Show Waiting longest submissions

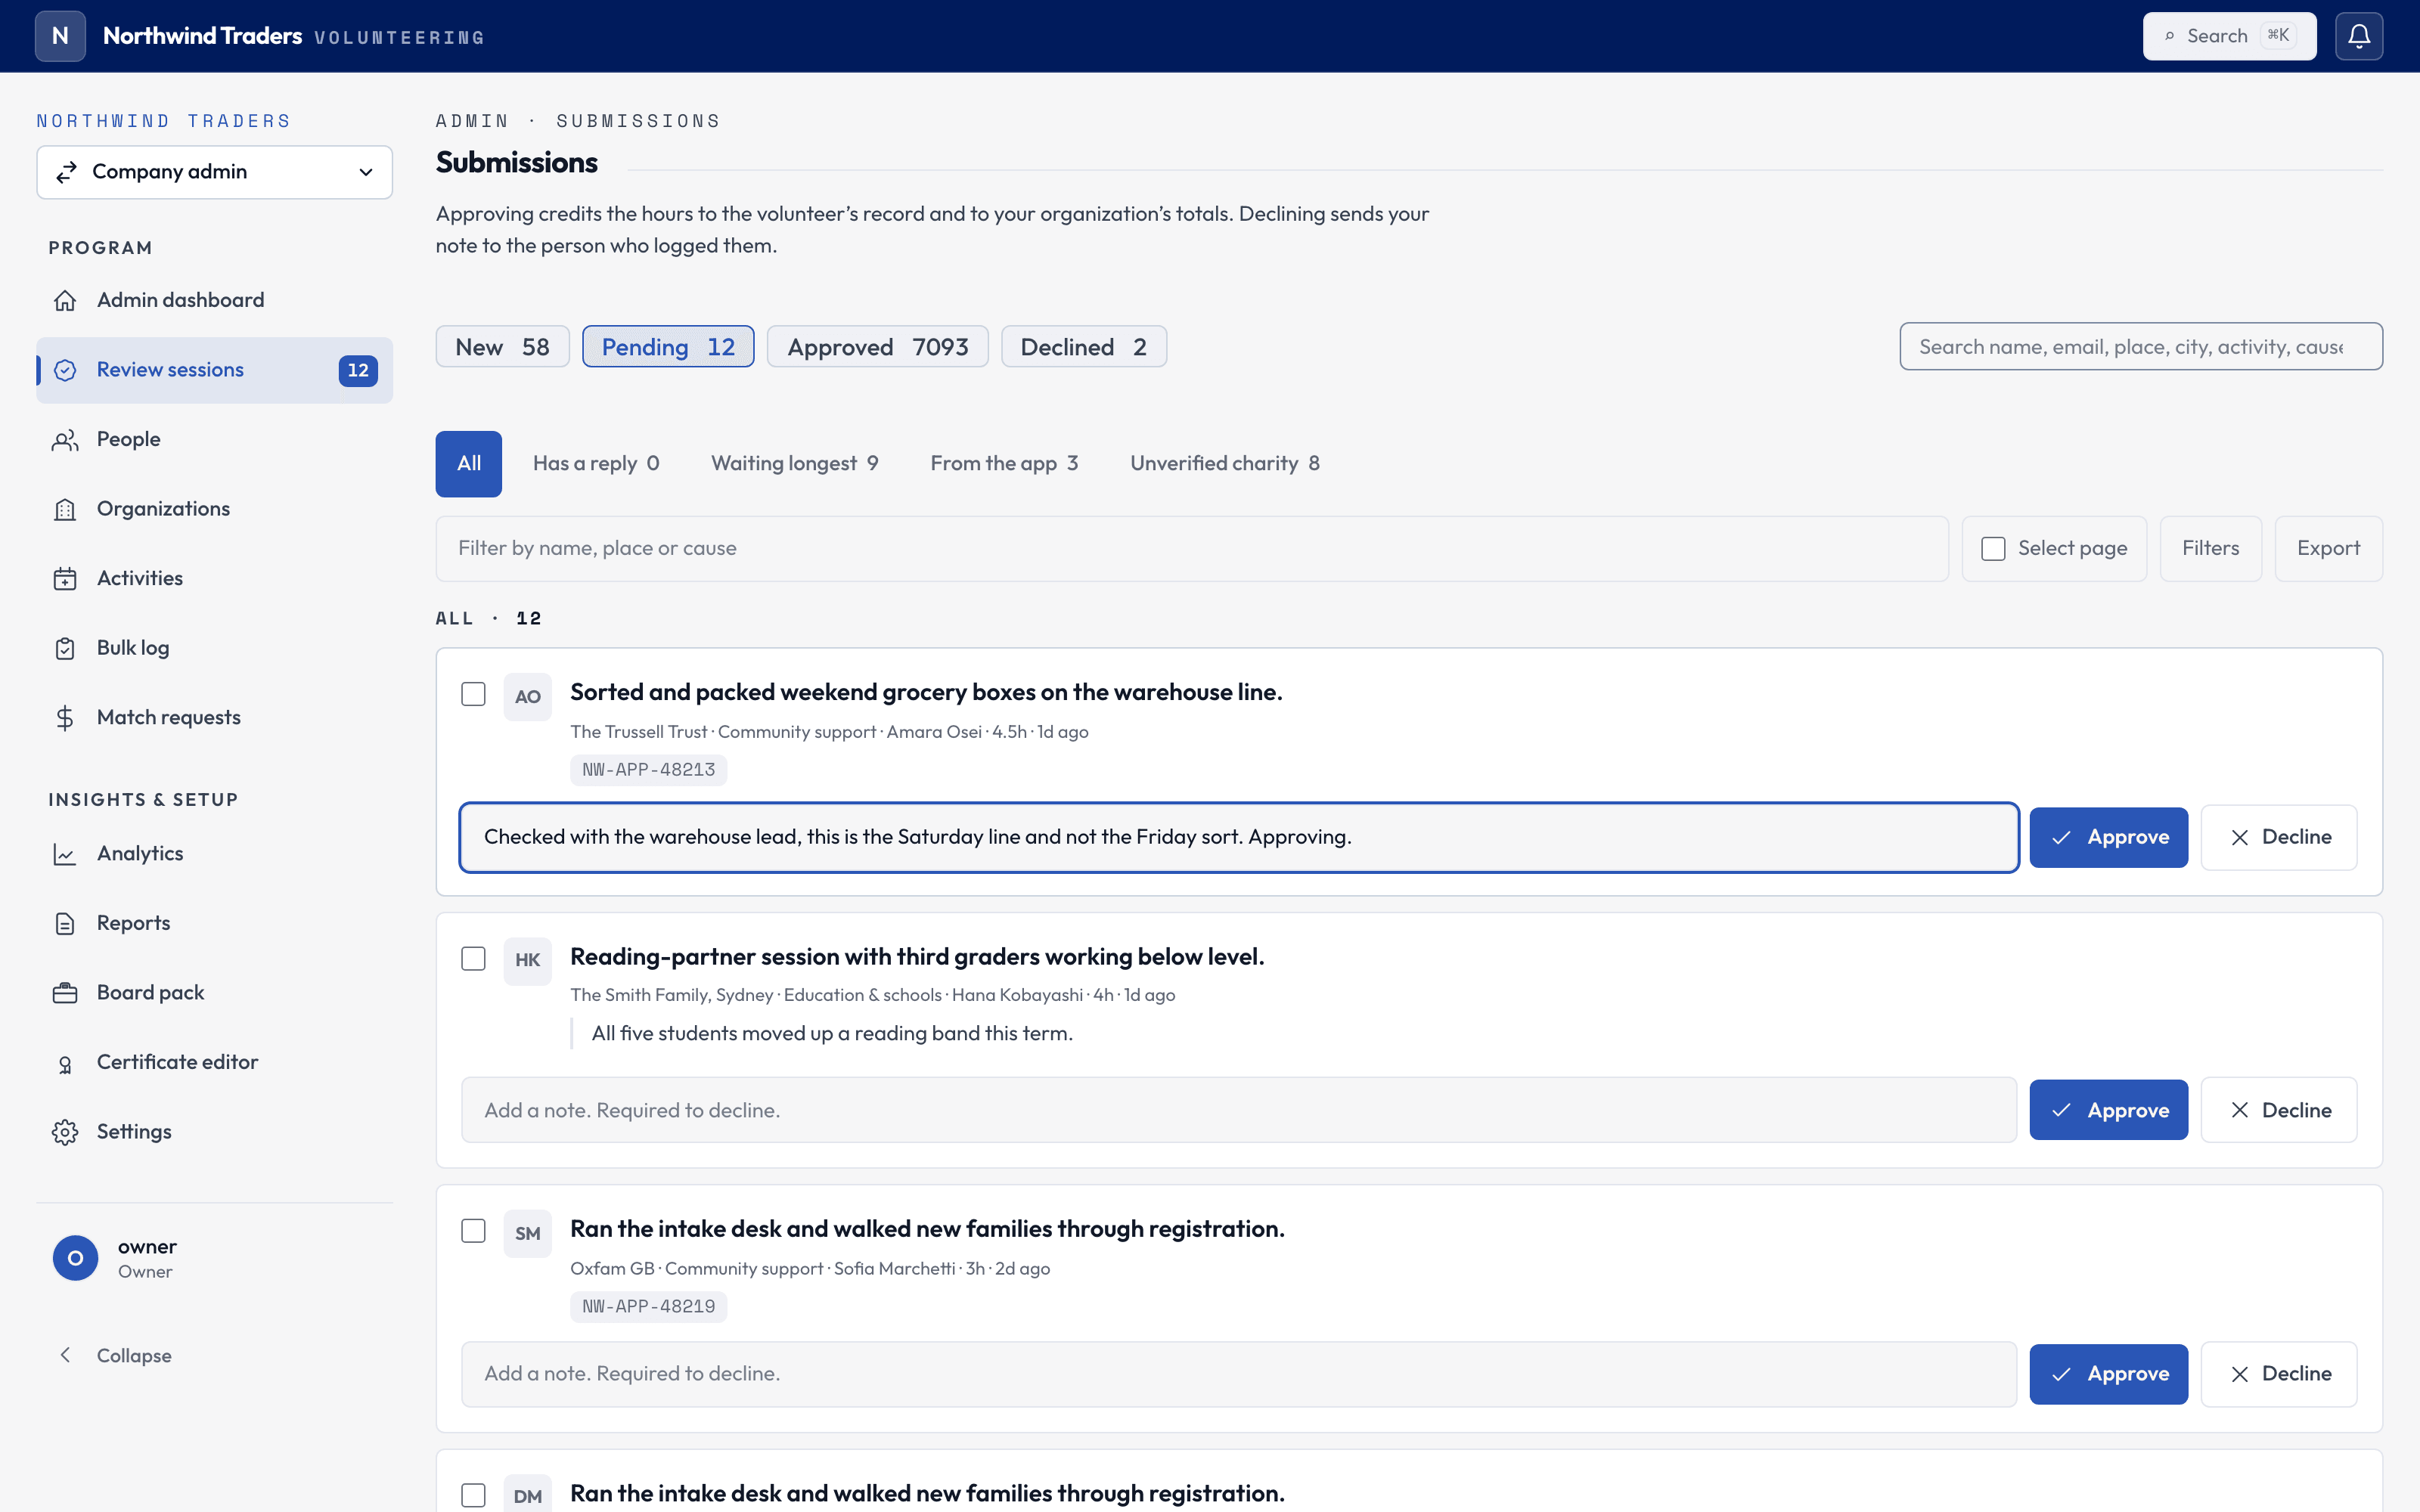point(794,463)
